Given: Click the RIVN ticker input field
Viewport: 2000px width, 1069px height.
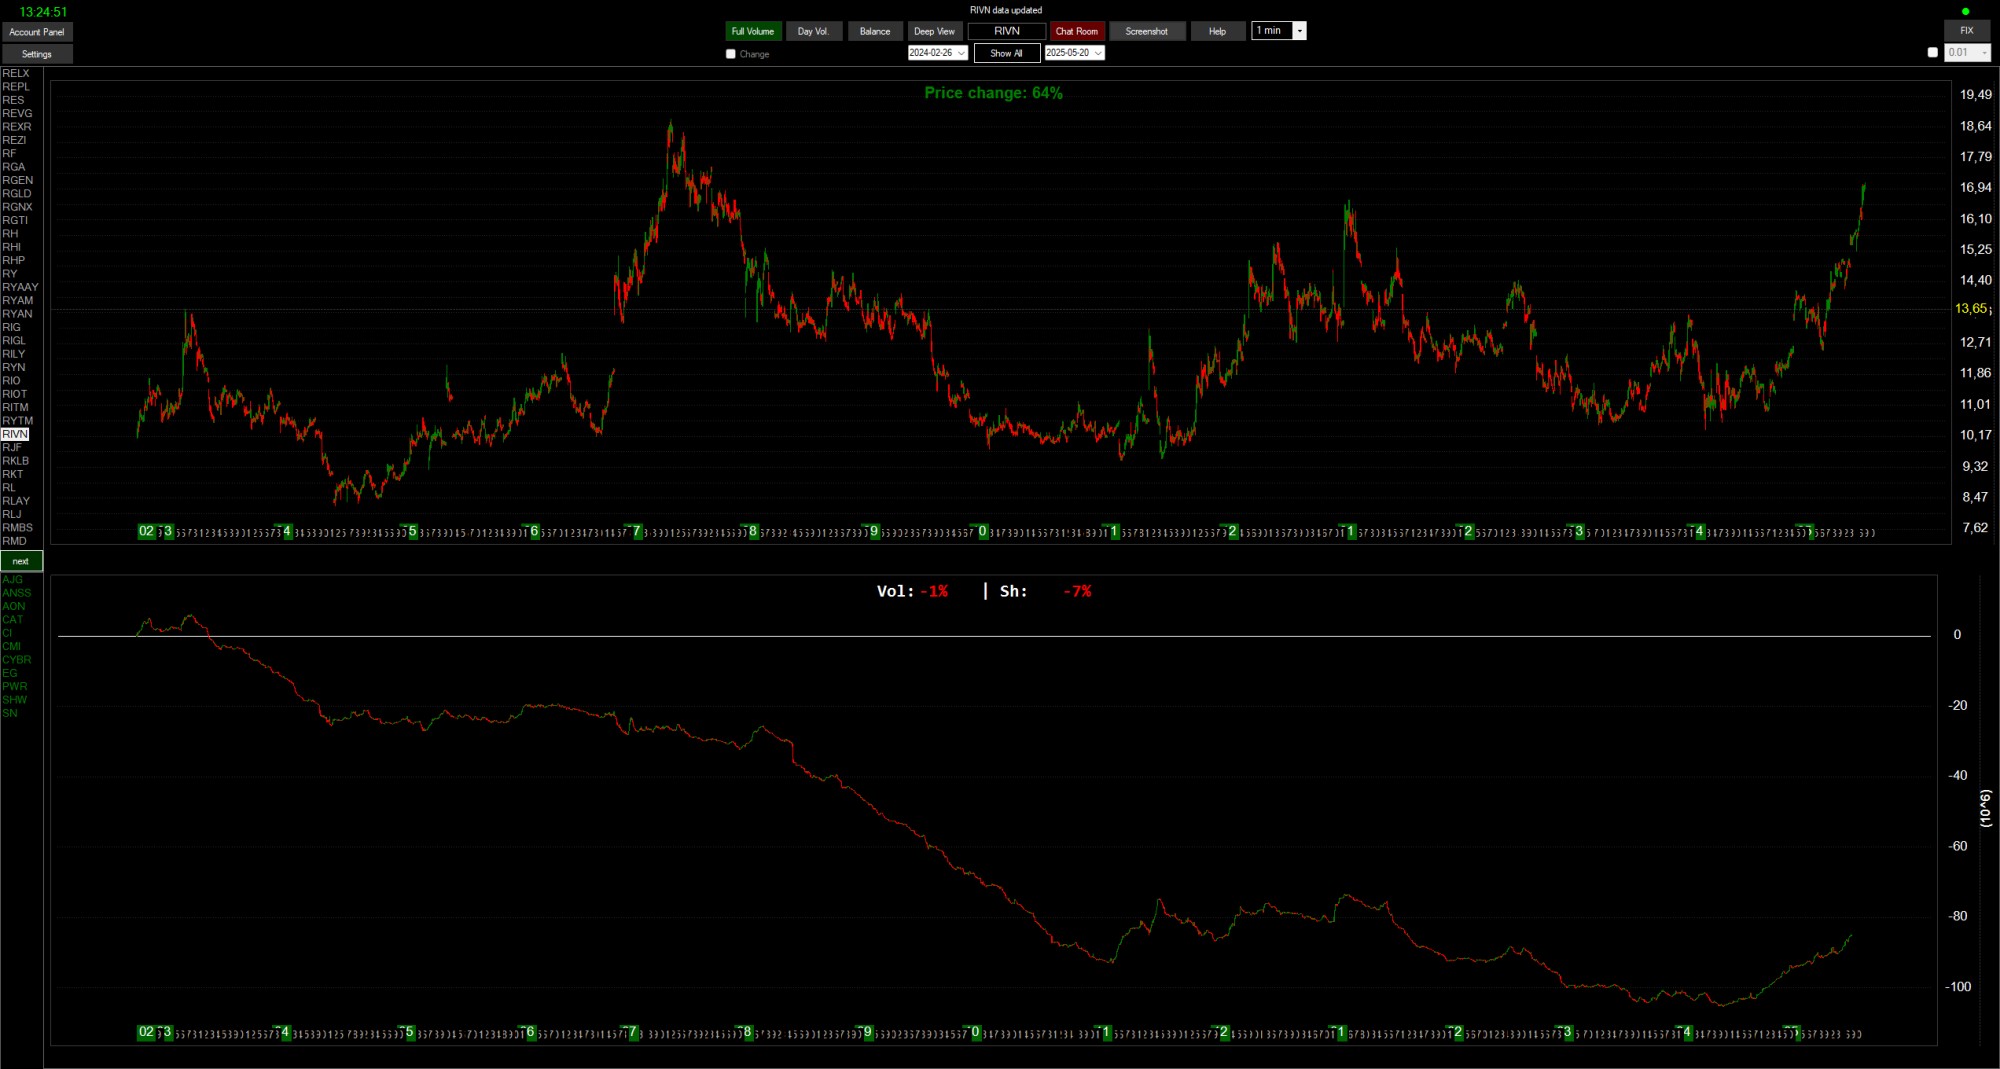Looking at the screenshot, I should [1007, 31].
